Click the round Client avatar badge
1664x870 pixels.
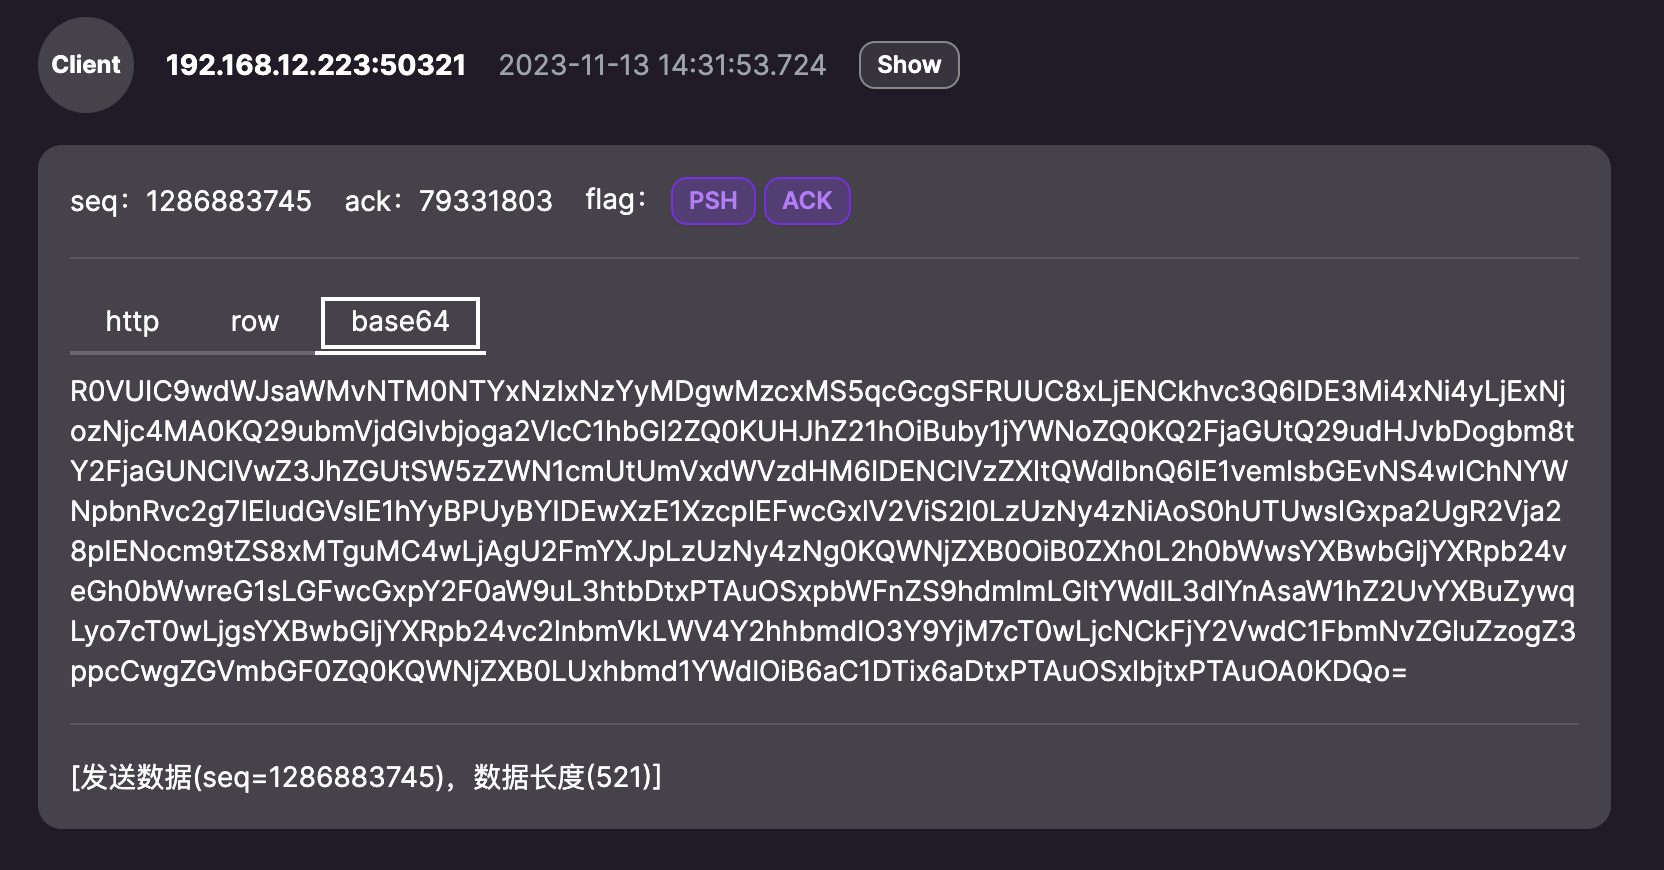[86, 65]
